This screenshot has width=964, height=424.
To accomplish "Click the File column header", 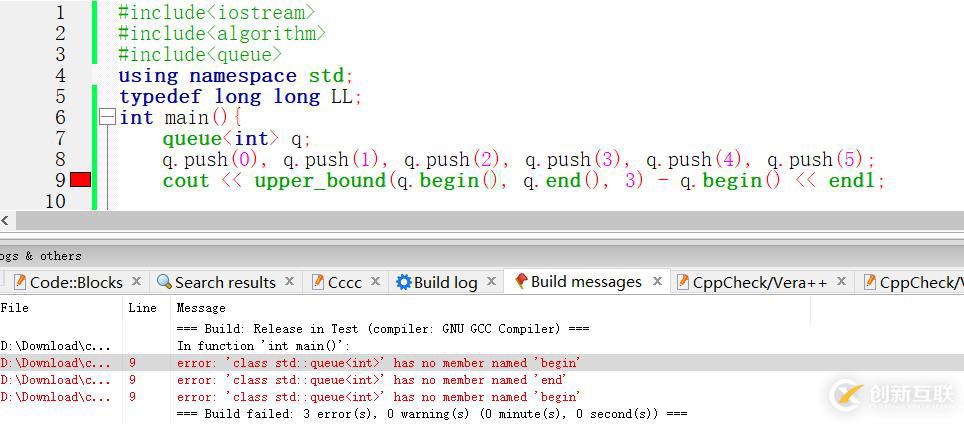I will point(14,307).
